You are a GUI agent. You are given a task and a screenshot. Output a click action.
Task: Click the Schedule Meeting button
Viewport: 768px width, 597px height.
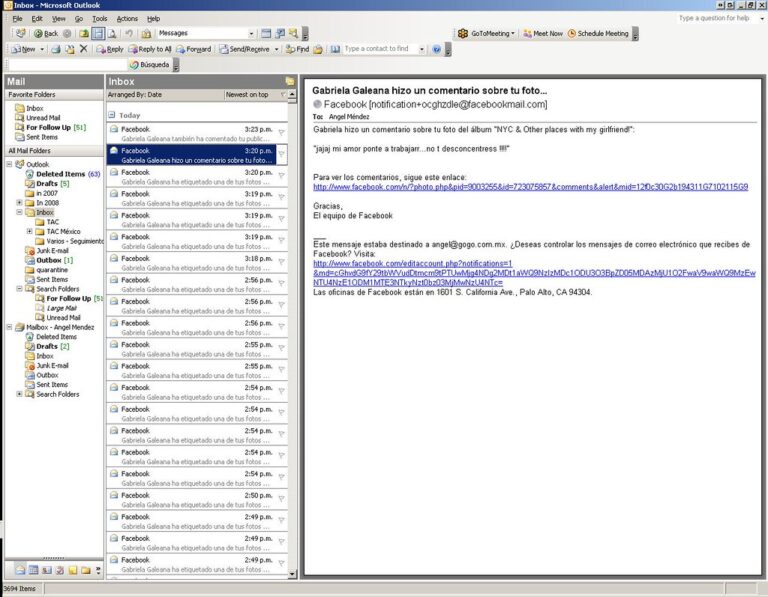tap(598, 33)
